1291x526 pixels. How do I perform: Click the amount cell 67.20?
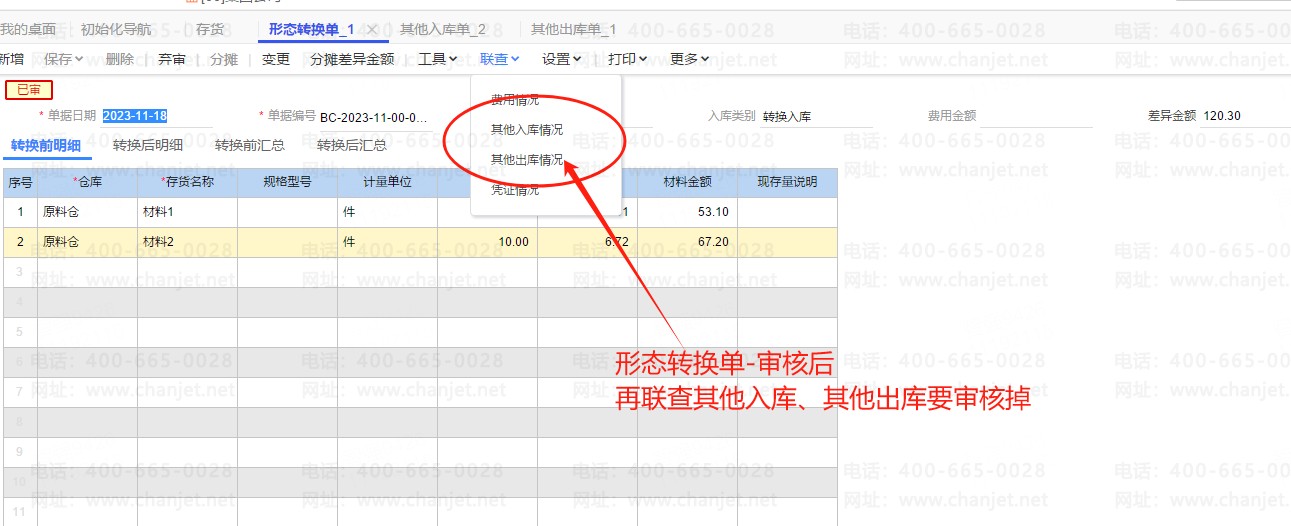[x=688, y=242]
